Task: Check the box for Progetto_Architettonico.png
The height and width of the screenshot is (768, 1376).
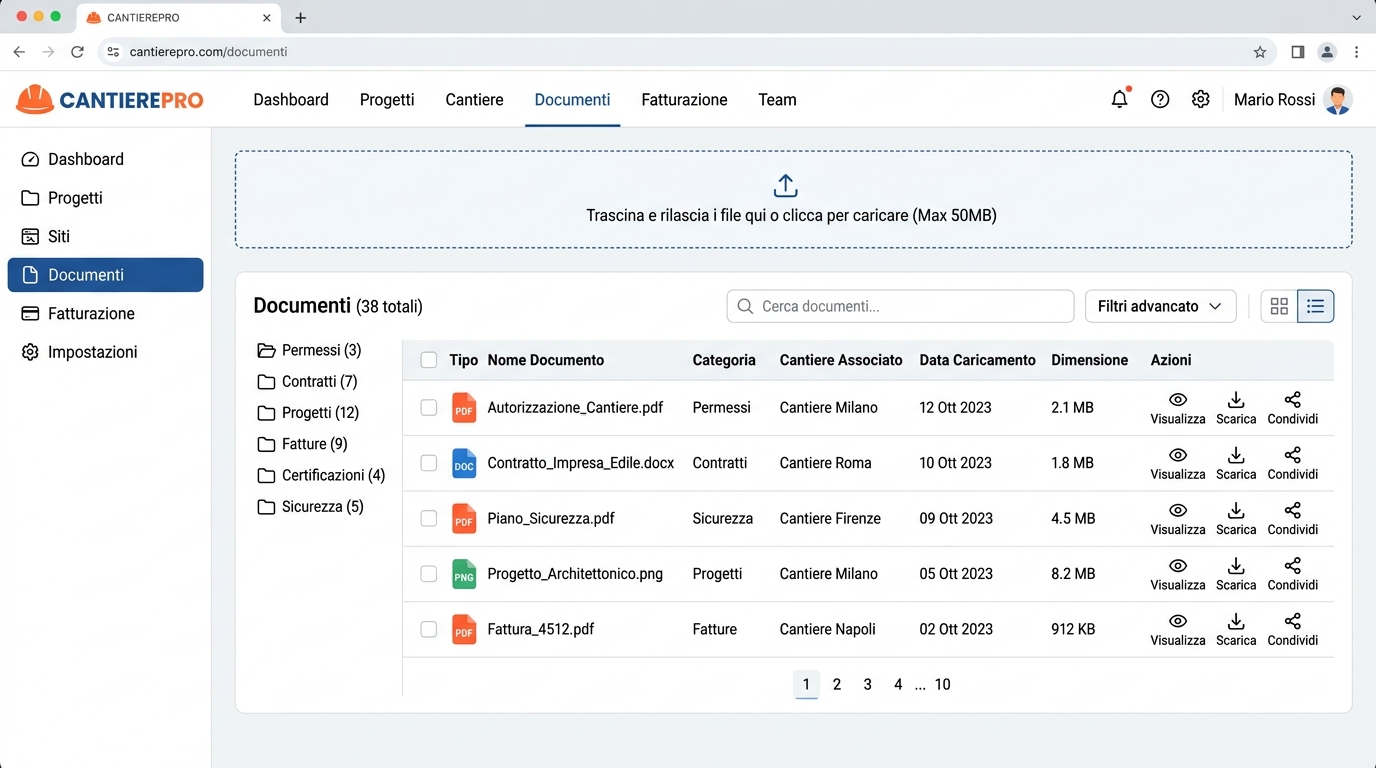Action: (x=429, y=574)
